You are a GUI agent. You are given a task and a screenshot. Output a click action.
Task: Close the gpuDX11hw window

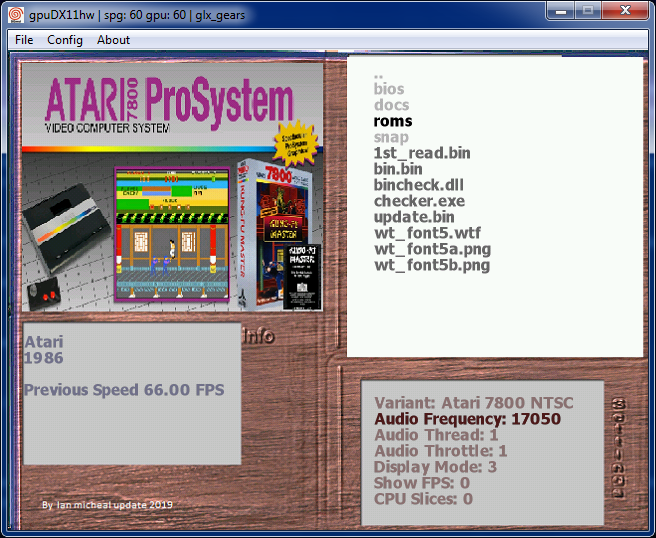click(x=625, y=11)
